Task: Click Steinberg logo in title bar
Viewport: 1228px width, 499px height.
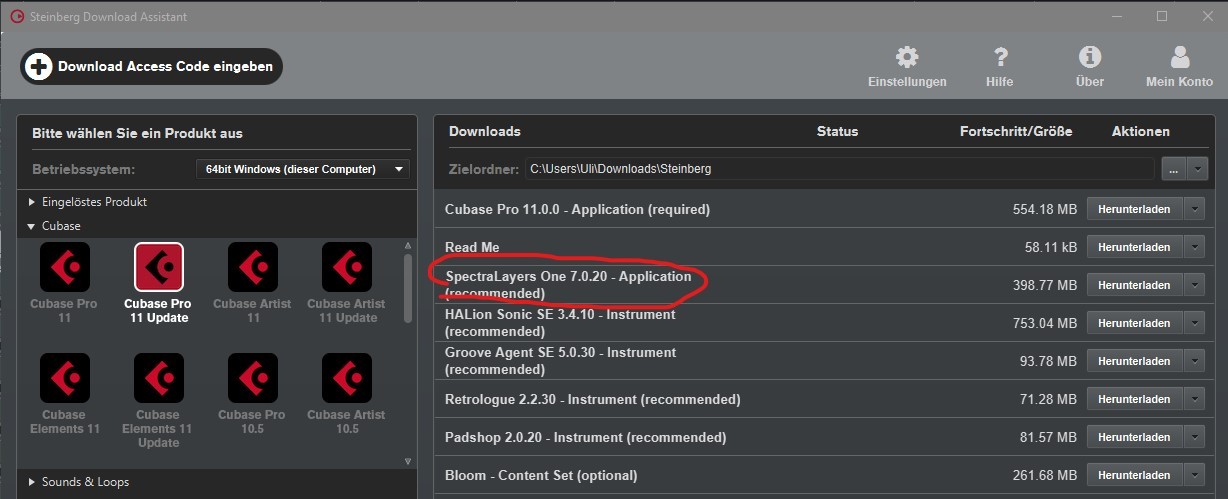Action: [x=16, y=16]
